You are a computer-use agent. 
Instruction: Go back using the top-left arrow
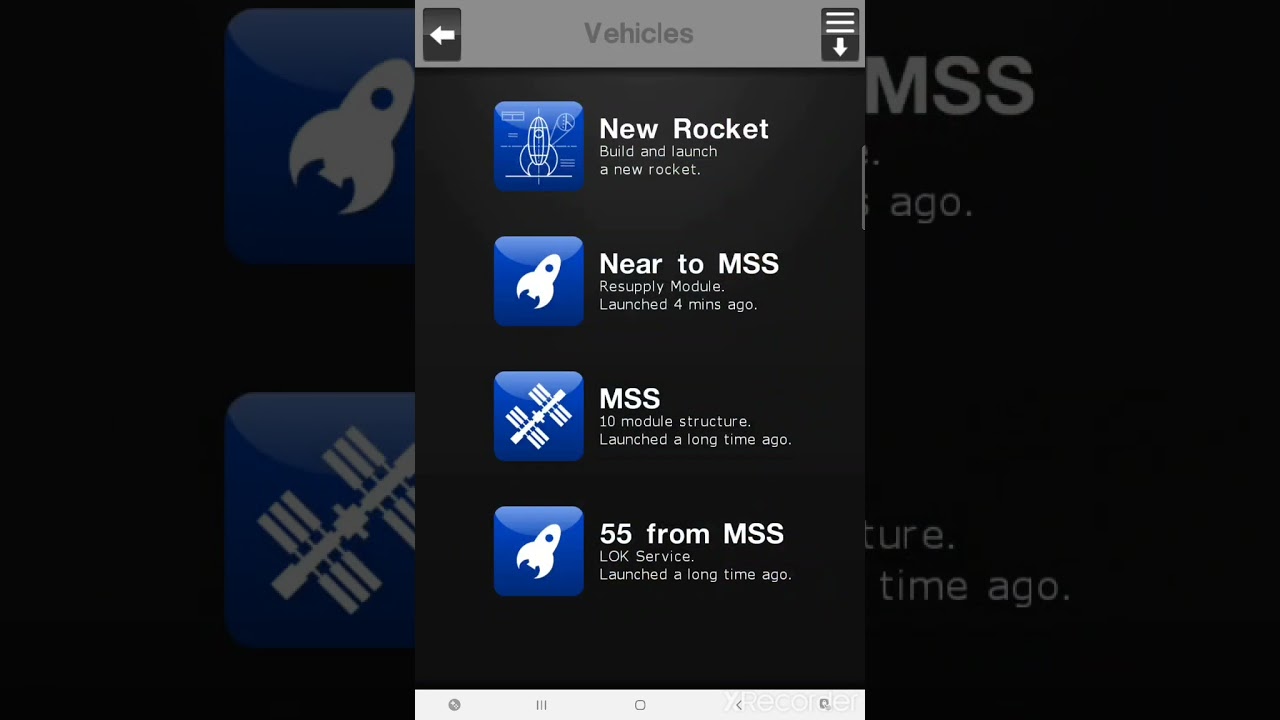pos(442,35)
